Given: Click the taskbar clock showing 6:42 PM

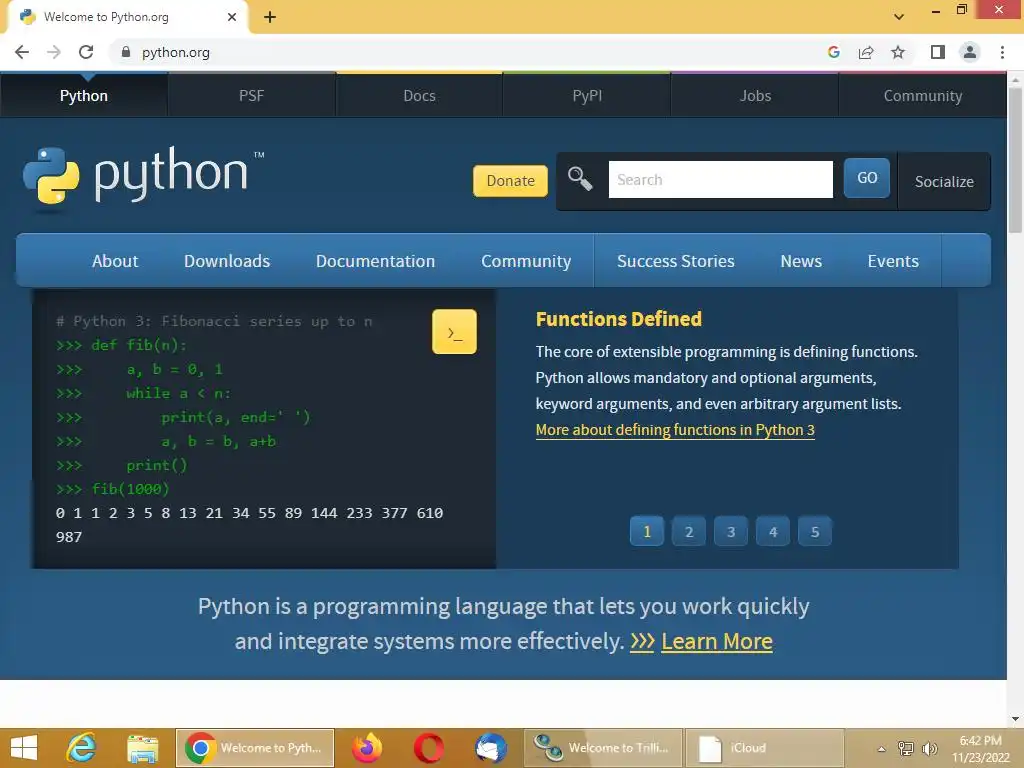Looking at the screenshot, I should 980,748.
